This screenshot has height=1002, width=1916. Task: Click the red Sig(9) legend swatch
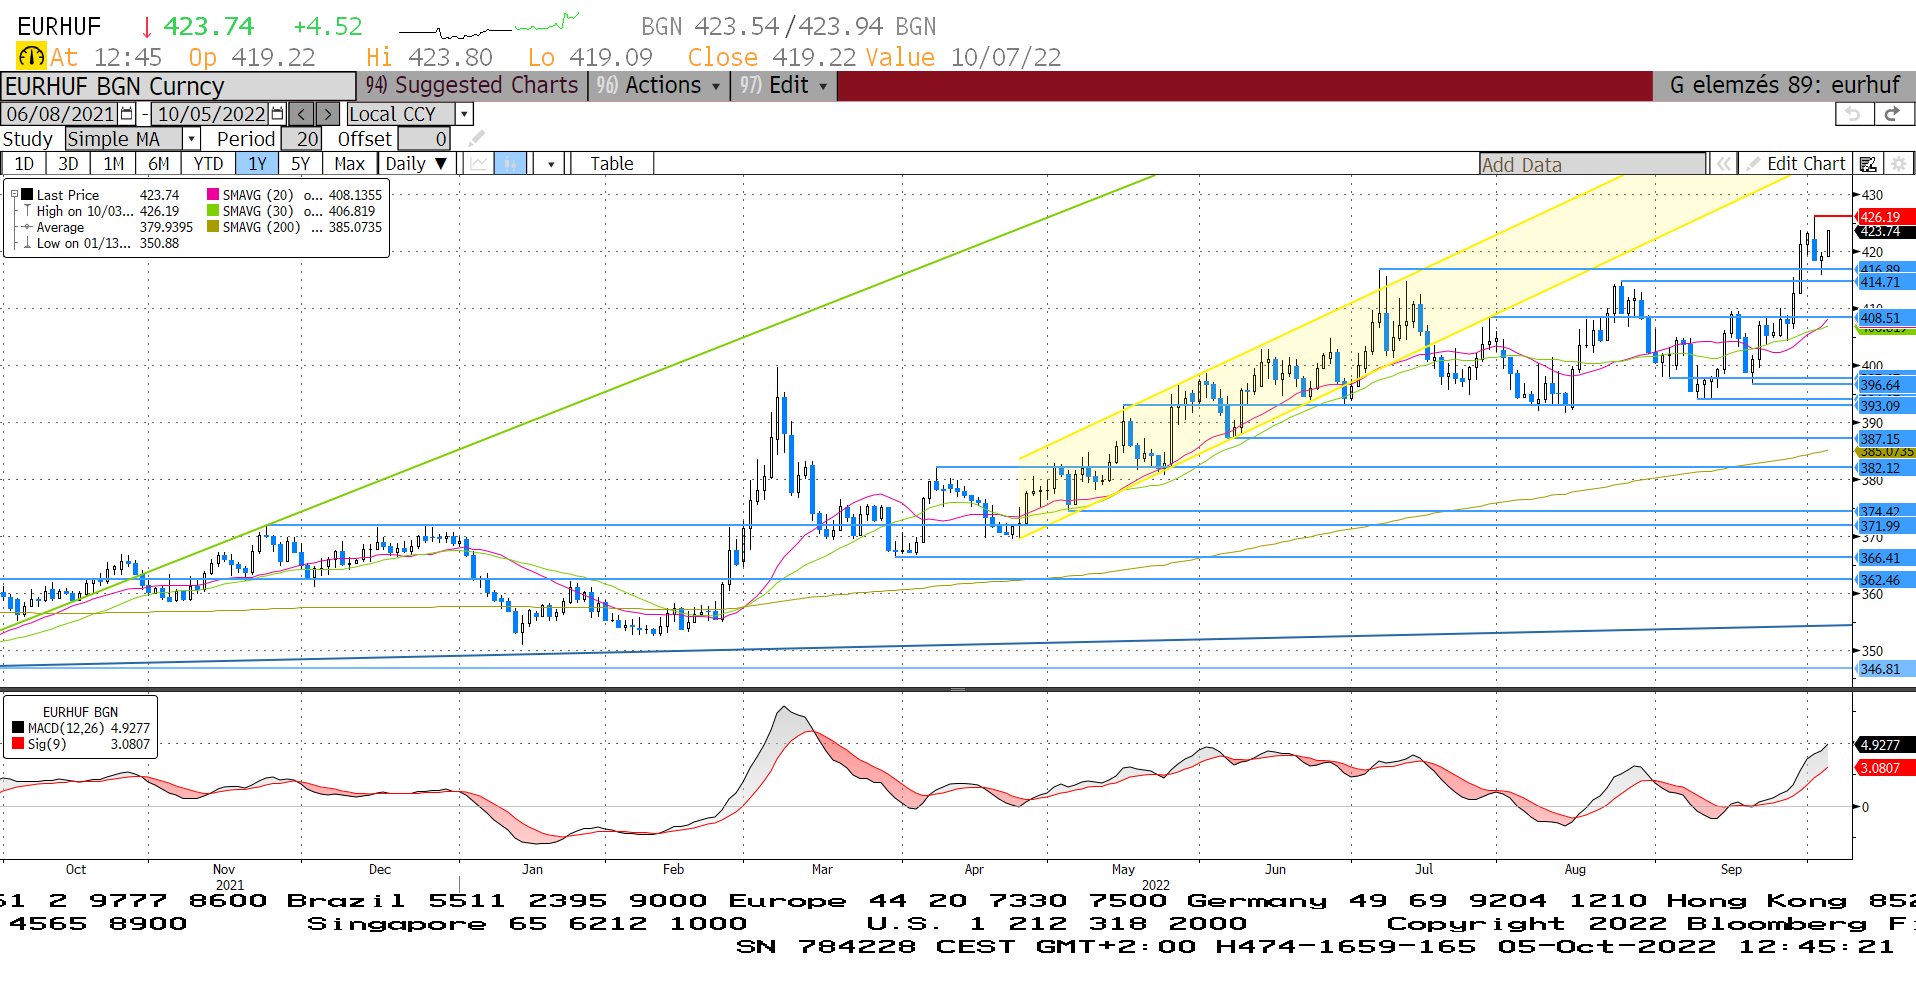[x=18, y=744]
